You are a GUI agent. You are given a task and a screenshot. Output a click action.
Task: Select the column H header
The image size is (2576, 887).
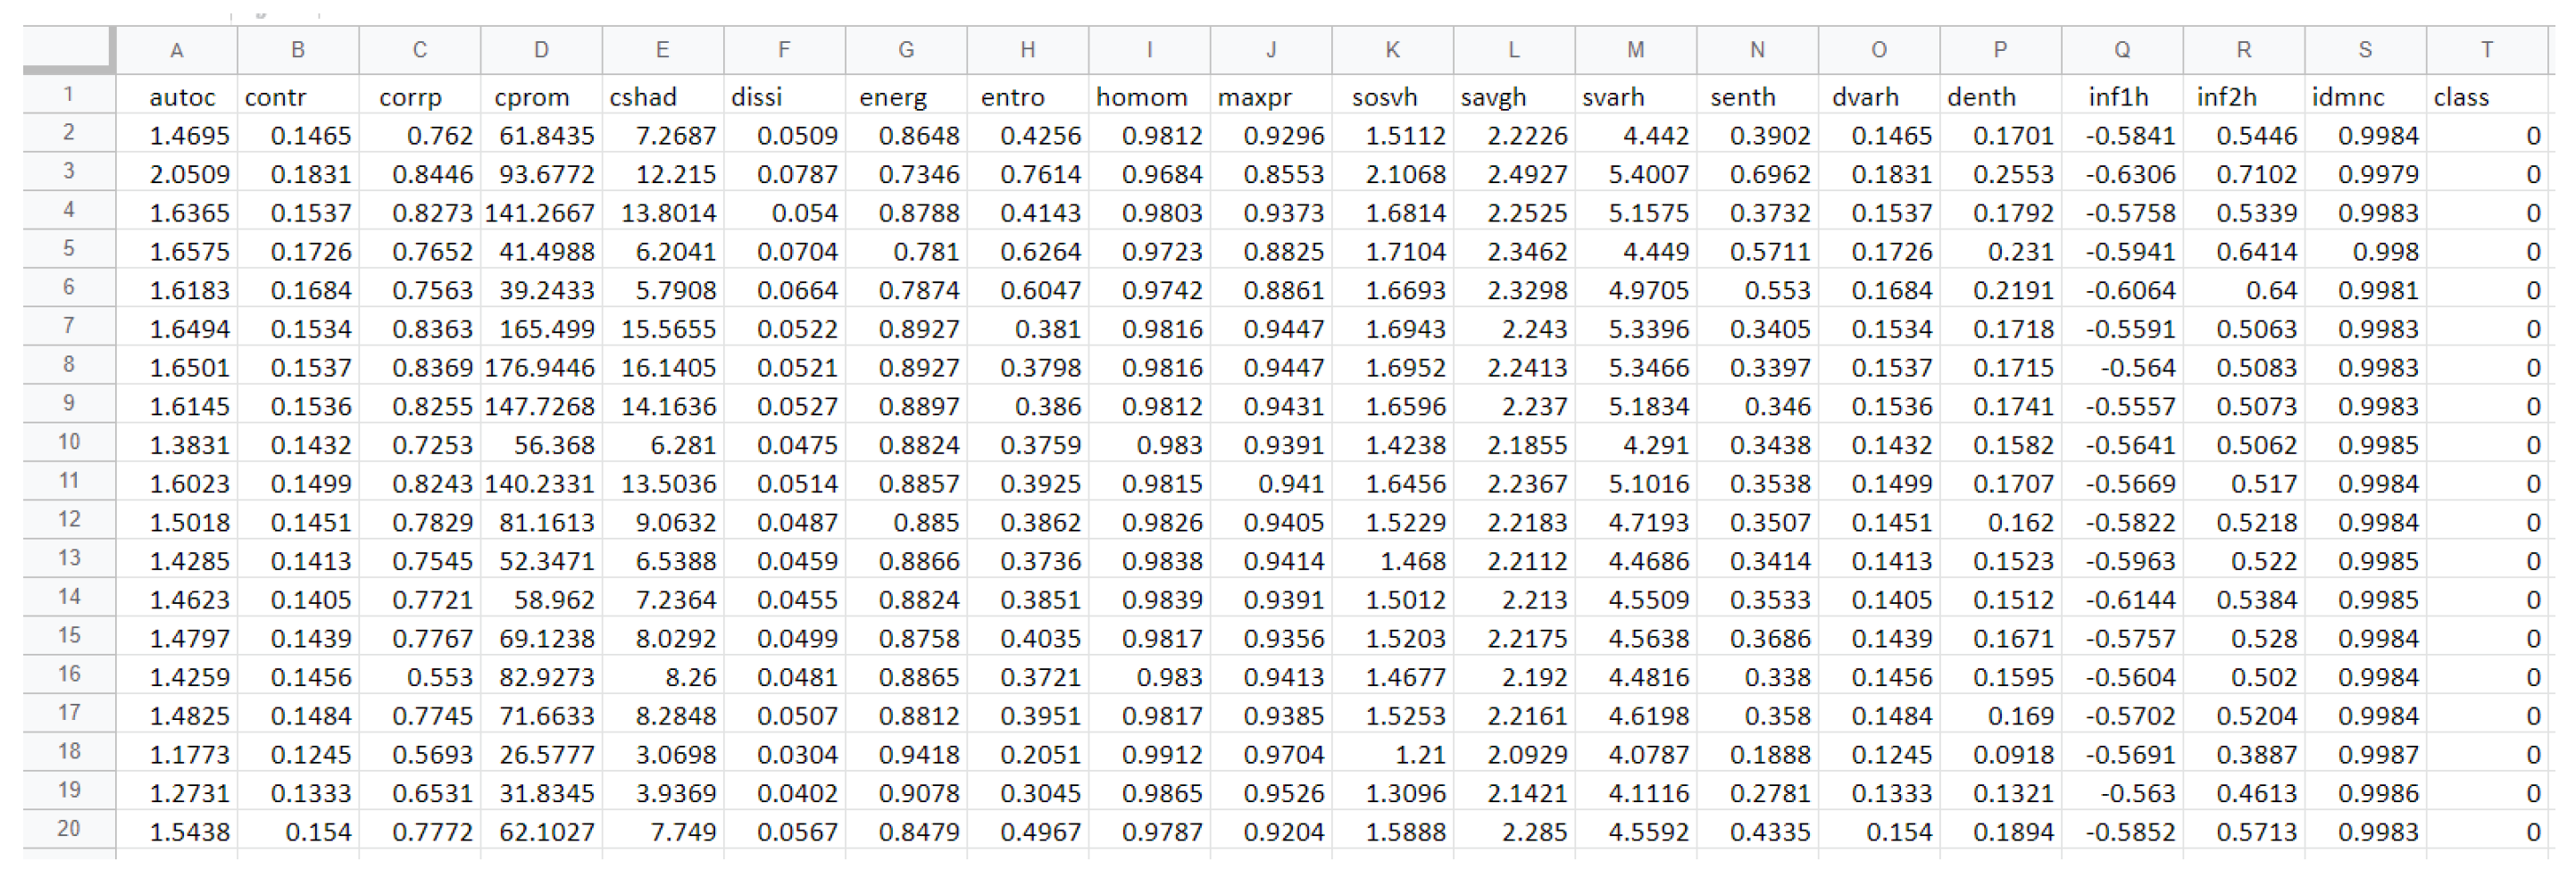pos(1027,50)
